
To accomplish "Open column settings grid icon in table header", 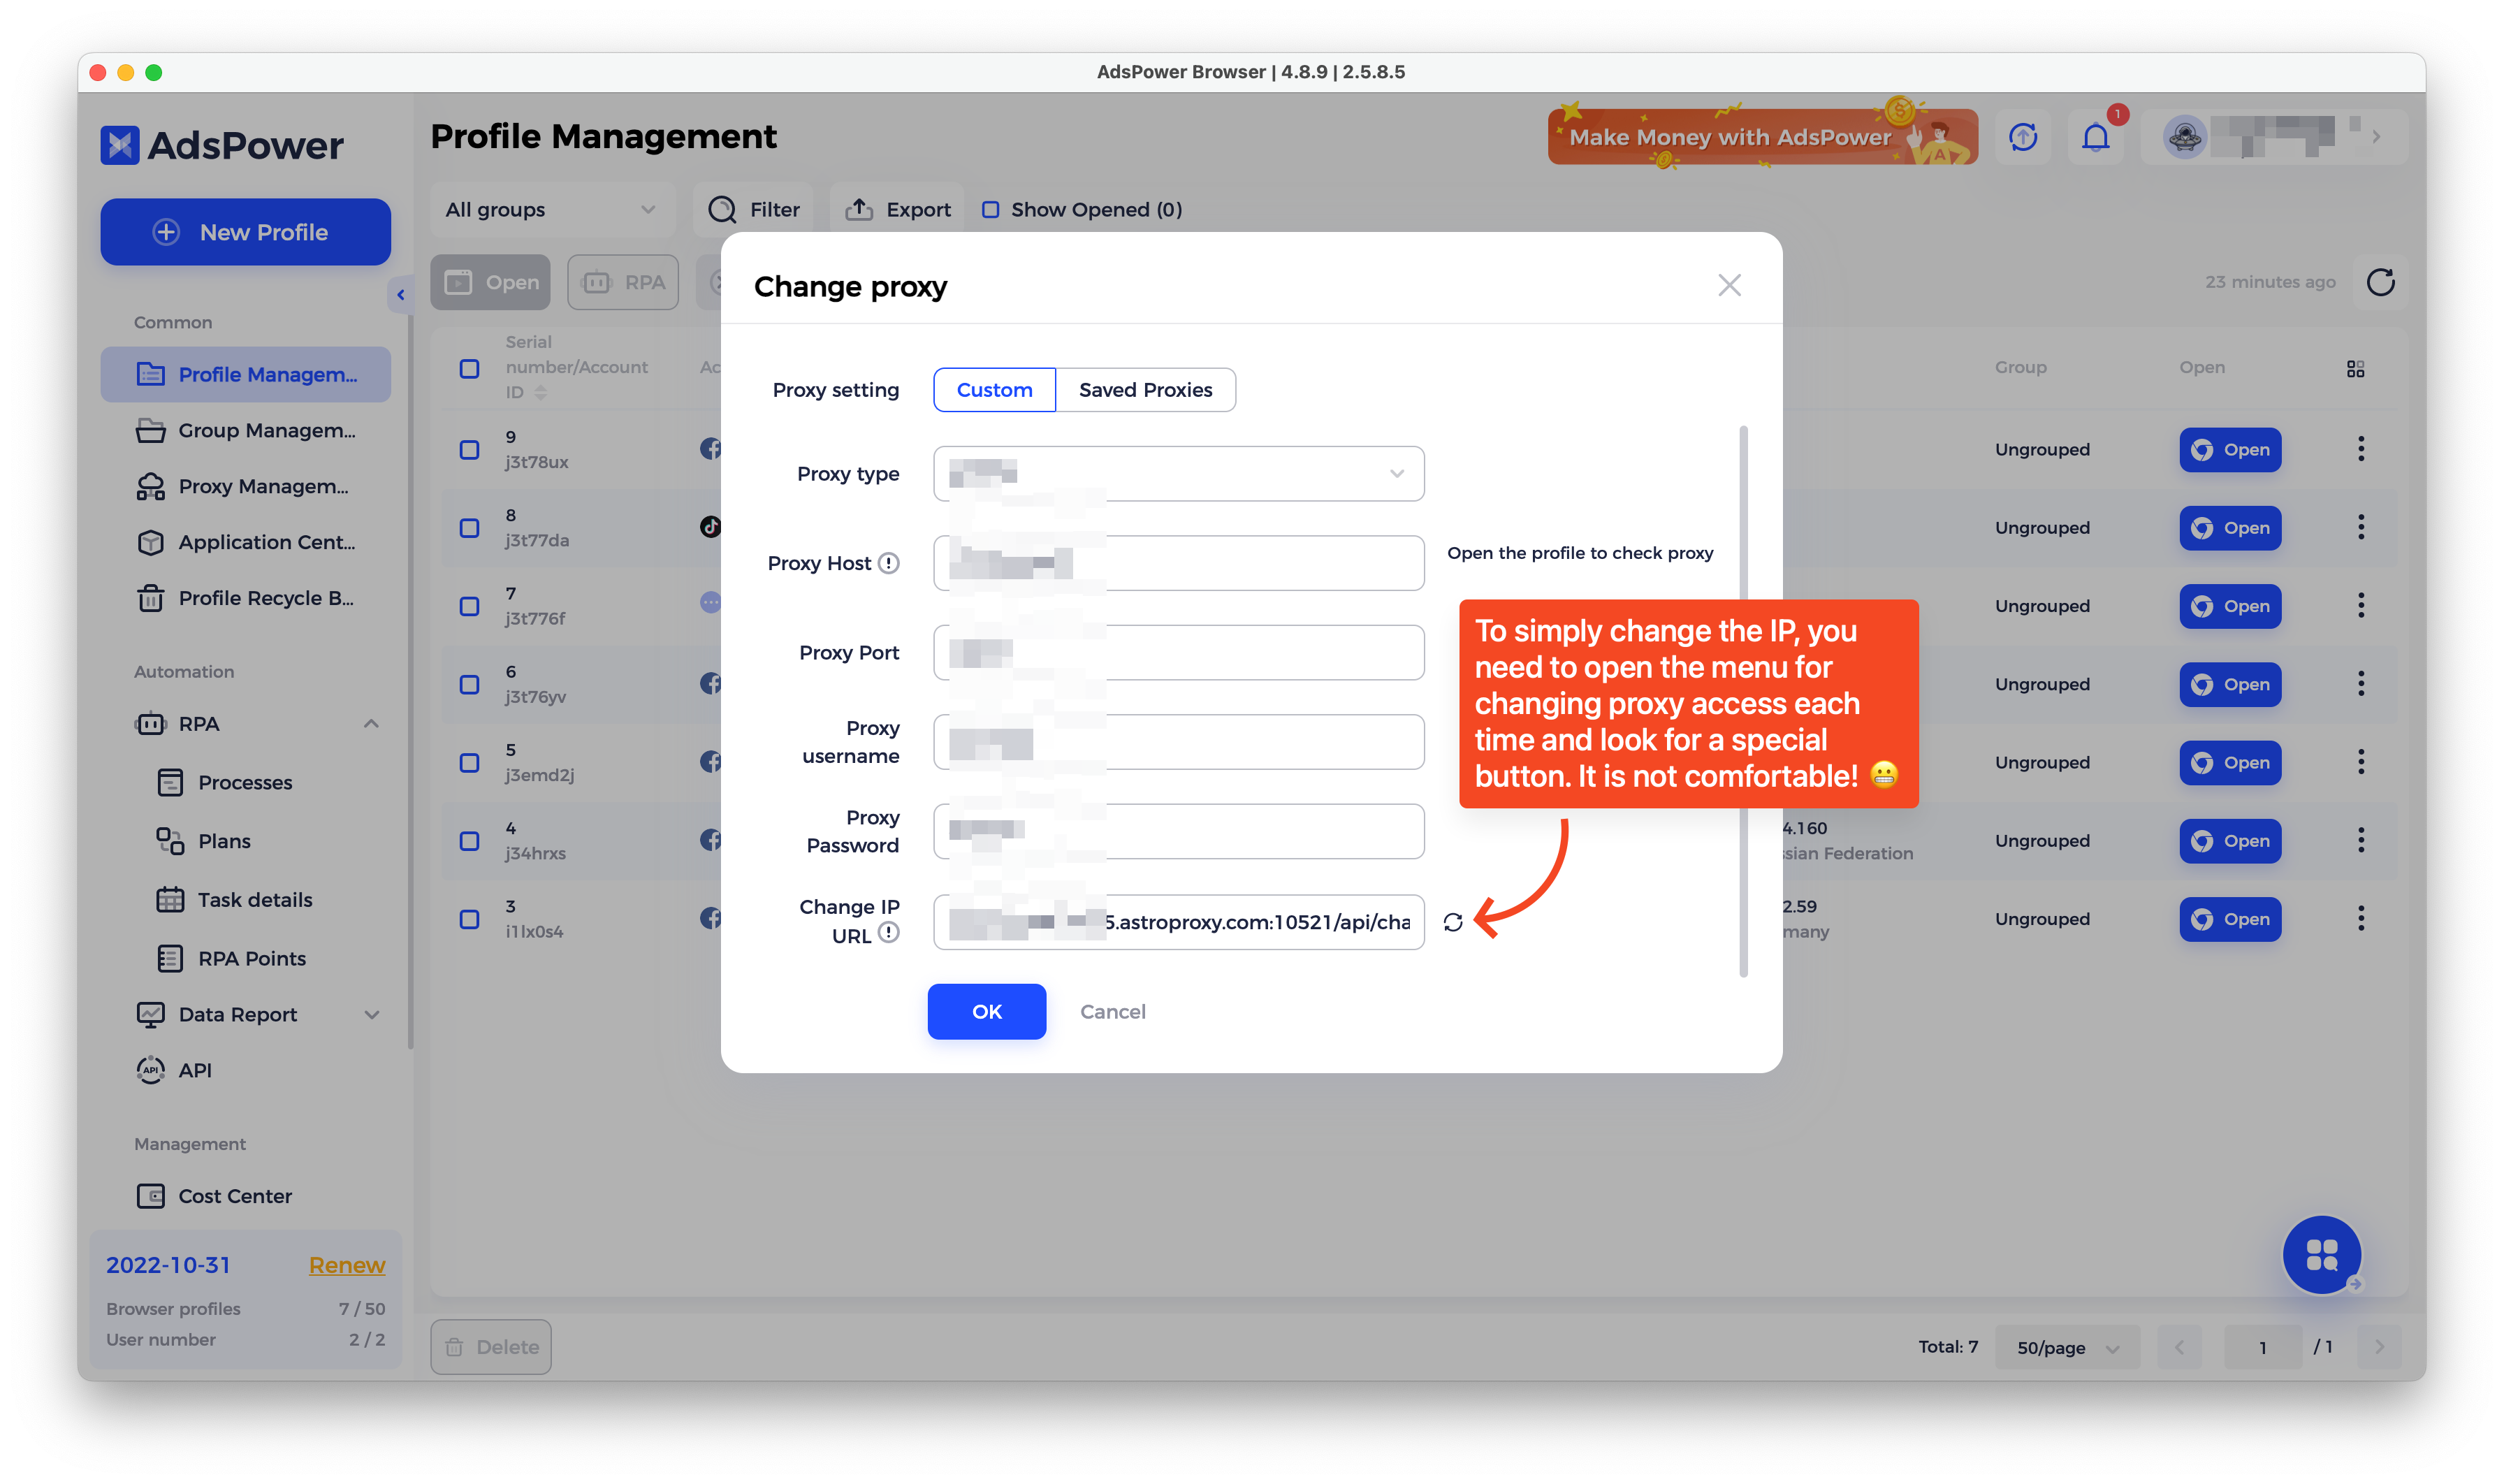I will point(2355,369).
